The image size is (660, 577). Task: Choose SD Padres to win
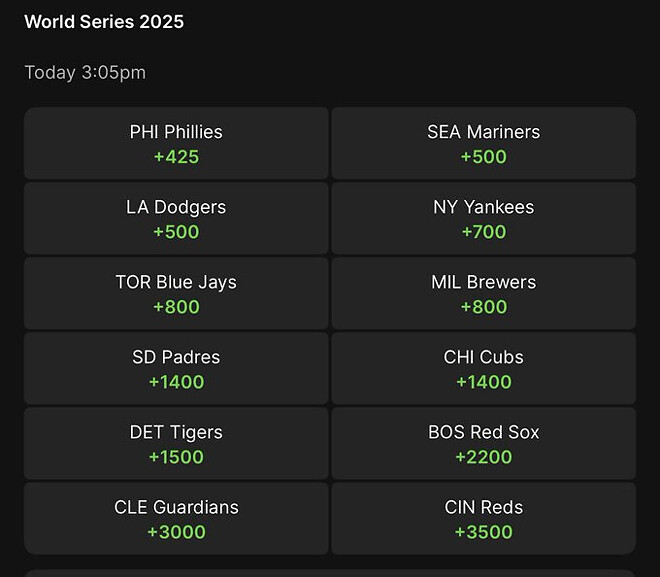(x=176, y=368)
